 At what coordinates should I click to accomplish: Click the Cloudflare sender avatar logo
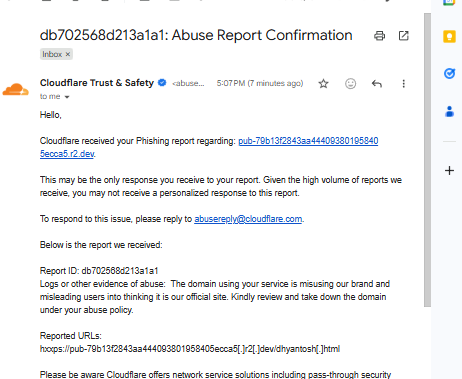tap(15, 89)
